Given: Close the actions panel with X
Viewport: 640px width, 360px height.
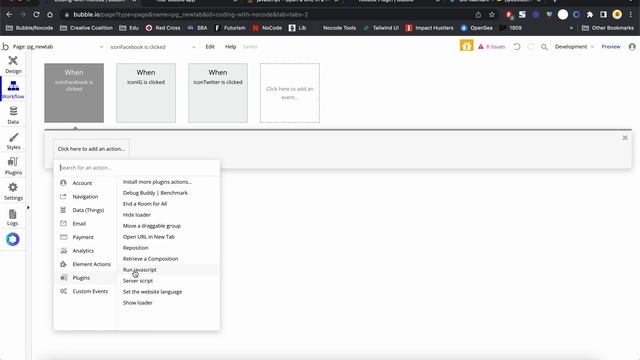Looking at the screenshot, I should (625, 138).
